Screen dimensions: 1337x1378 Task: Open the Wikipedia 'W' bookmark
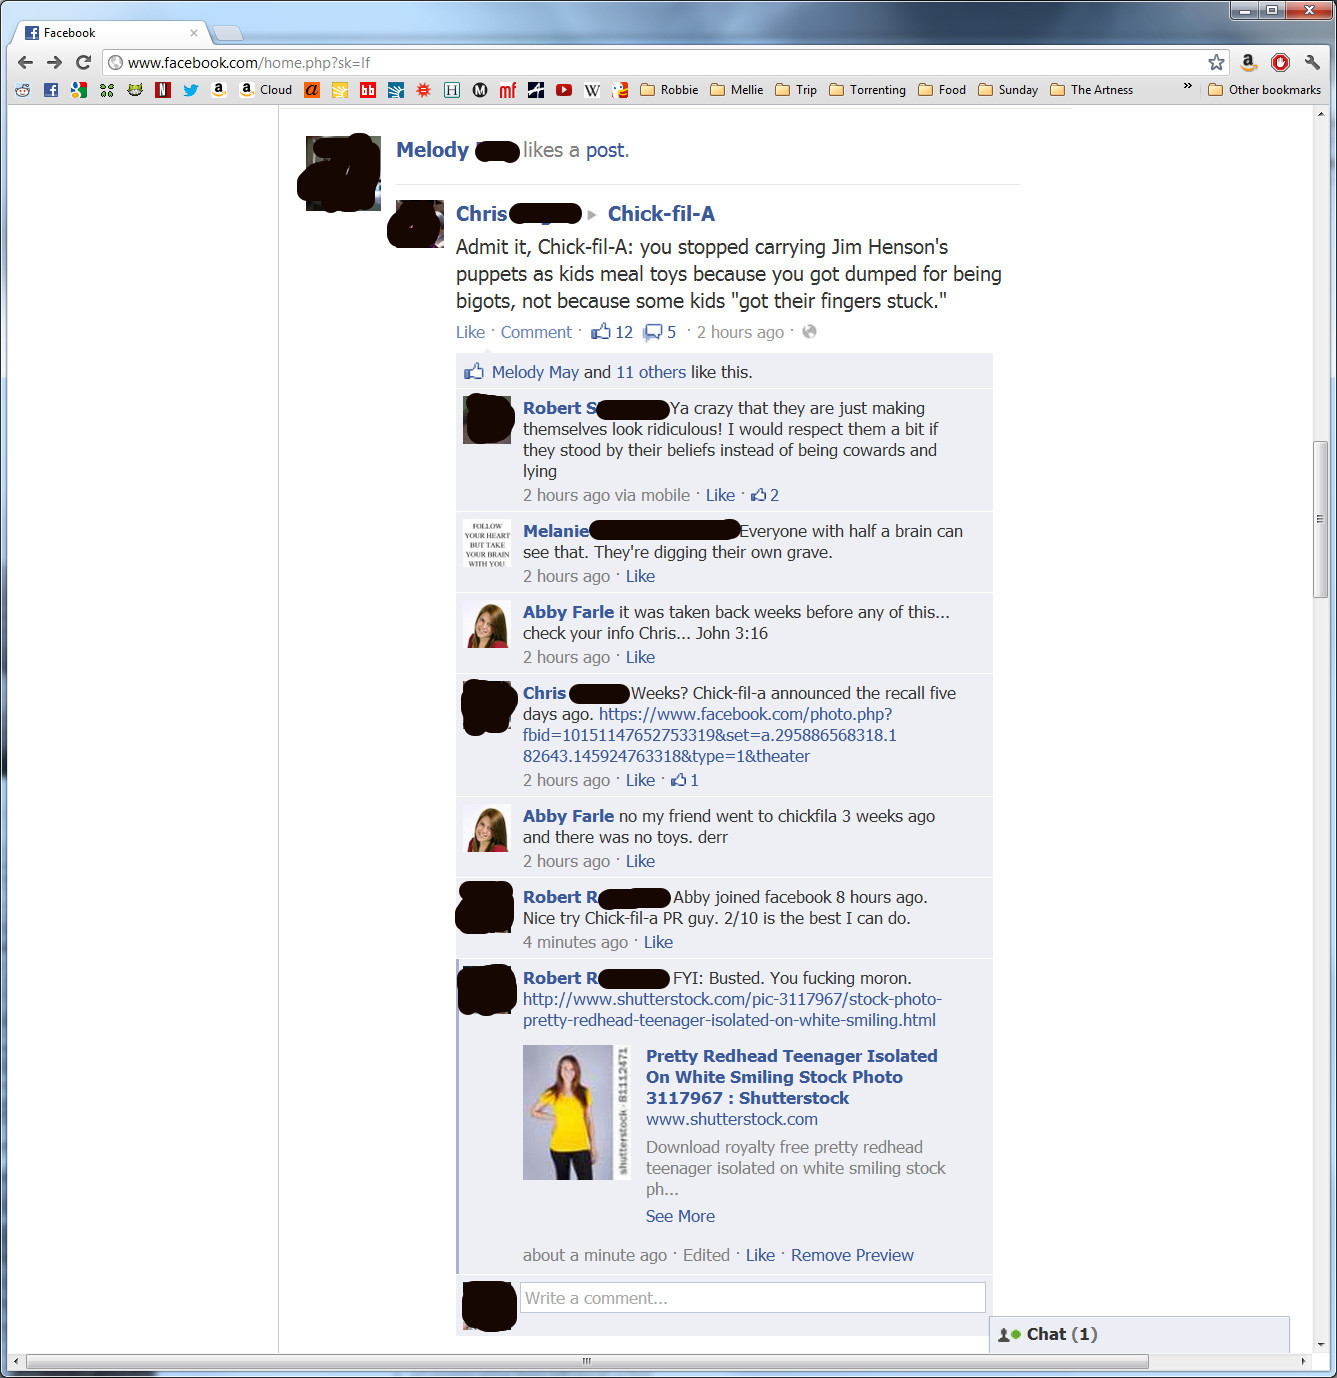click(x=592, y=90)
